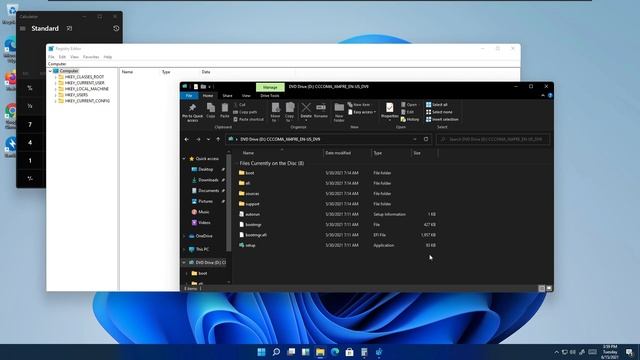This screenshot has width=640, height=360.
Task: Click the Move to icon
Action: pyautogui.click(x=276, y=112)
